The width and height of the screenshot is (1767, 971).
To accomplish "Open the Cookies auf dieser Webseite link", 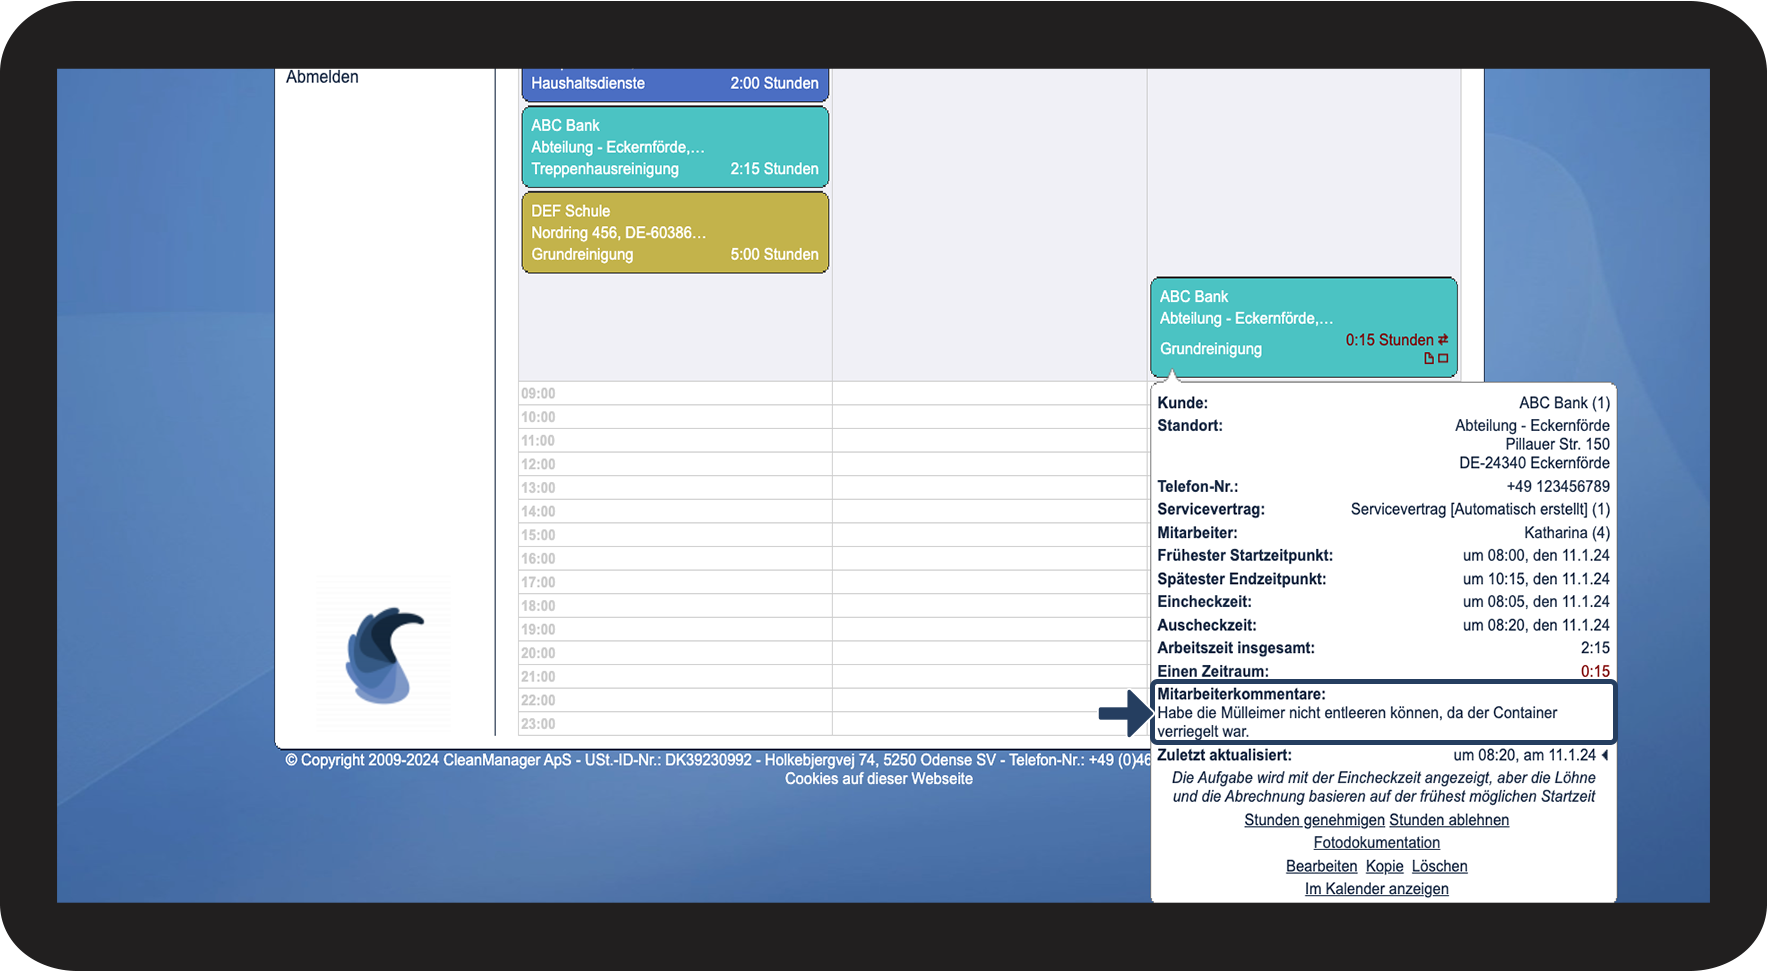I will [879, 779].
